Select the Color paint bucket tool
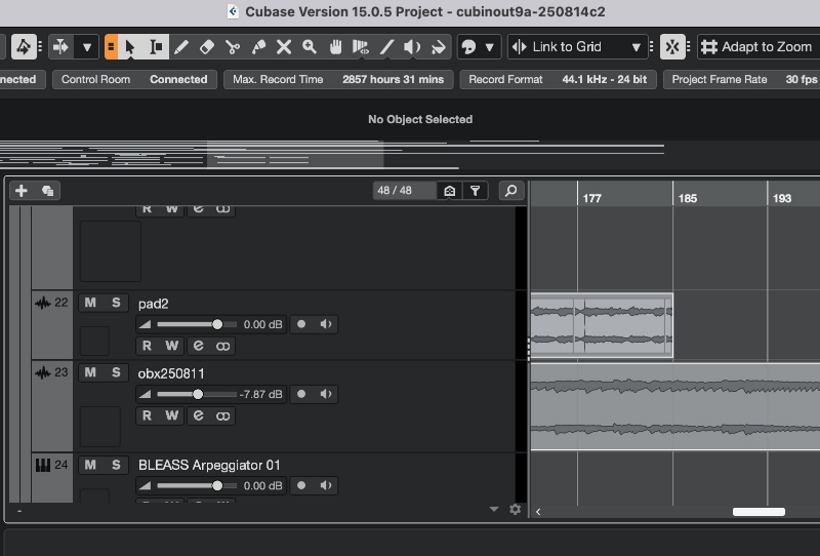 [438, 47]
